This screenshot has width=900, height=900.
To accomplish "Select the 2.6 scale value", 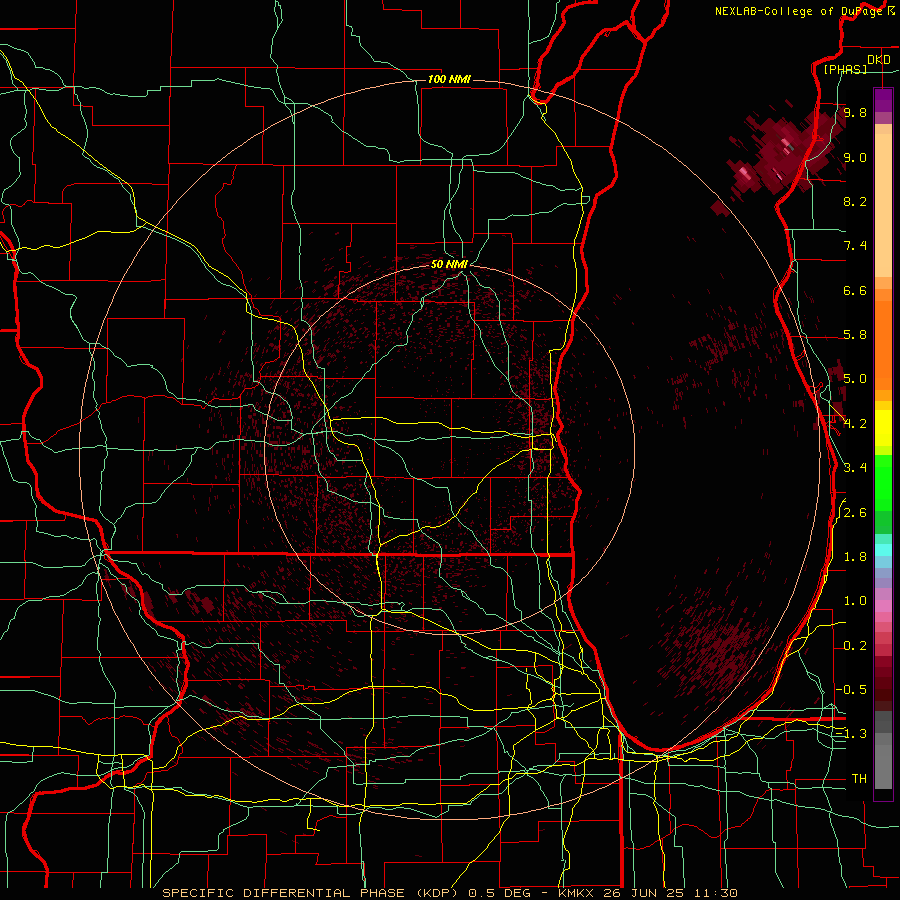I will point(855,513).
